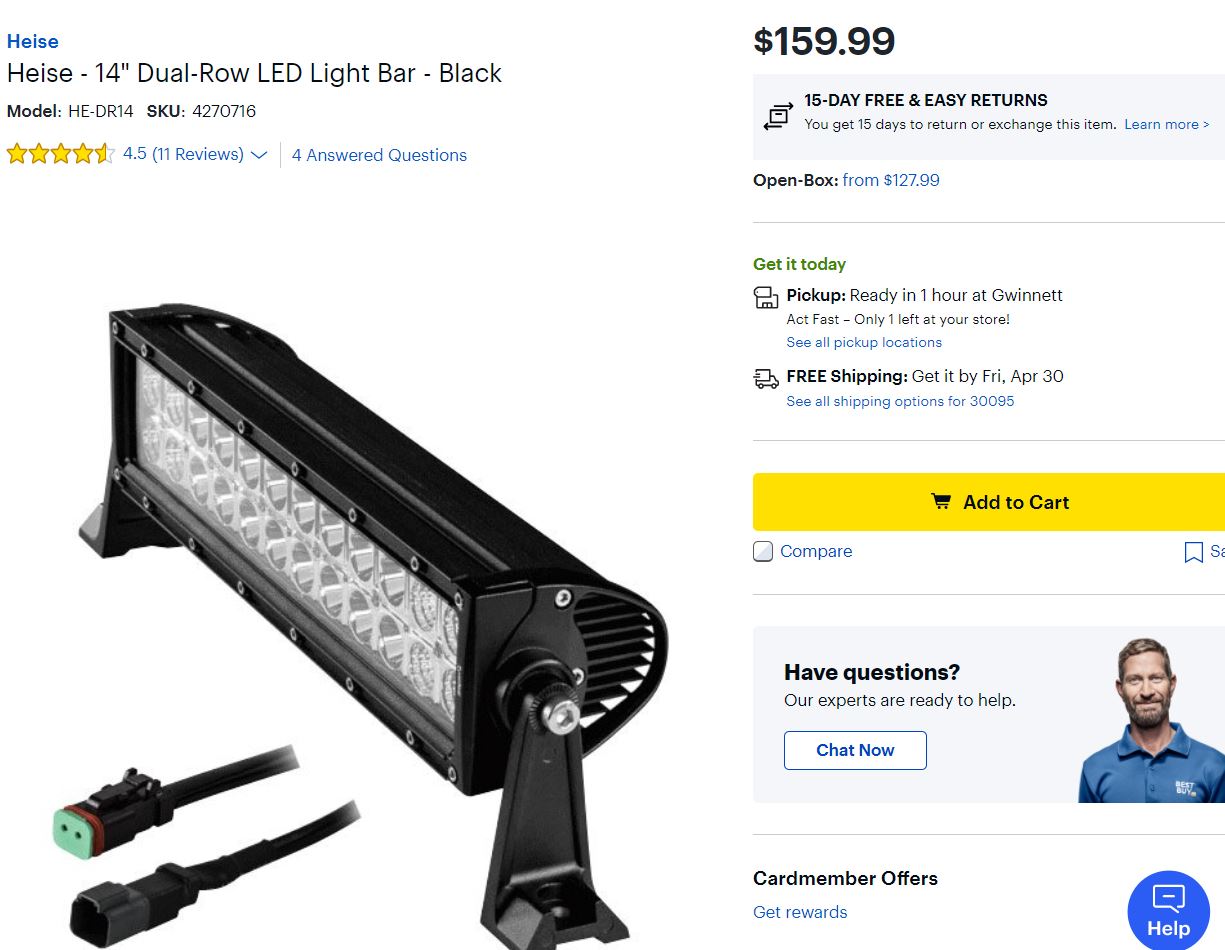1225x950 pixels.
Task: Click the shopping cart icon on Add to Cart
Action: [x=941, y=502]
